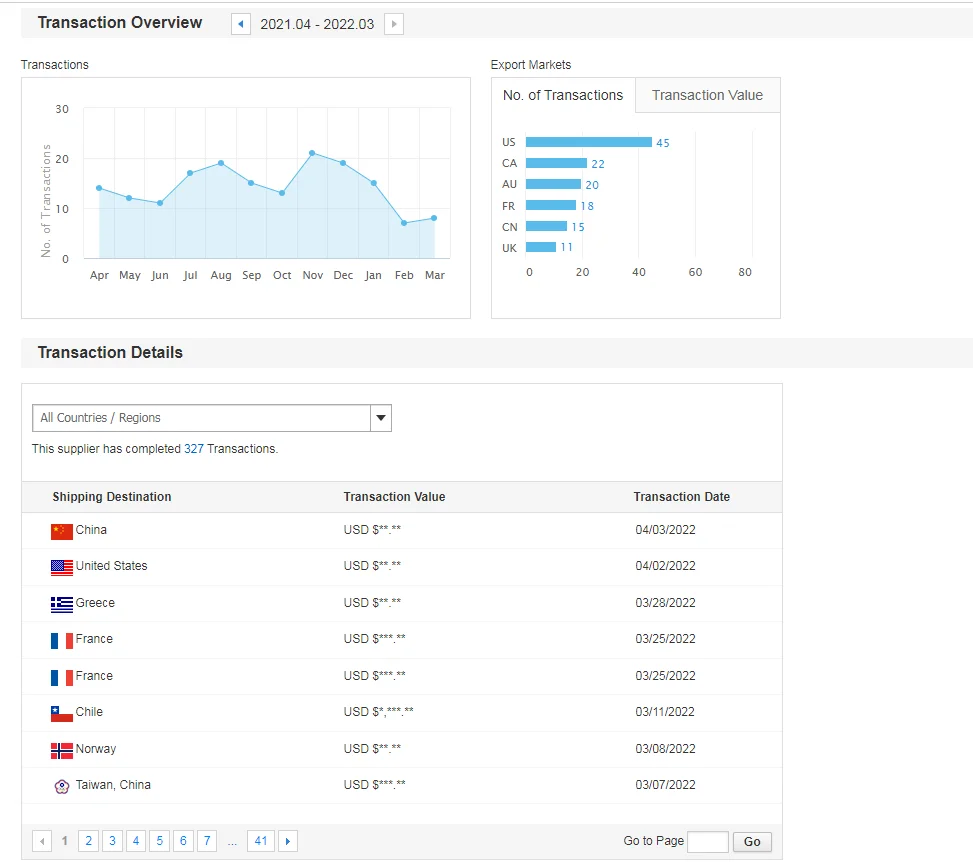Switch to the Transaction Value tab

[x=707, y=95]
